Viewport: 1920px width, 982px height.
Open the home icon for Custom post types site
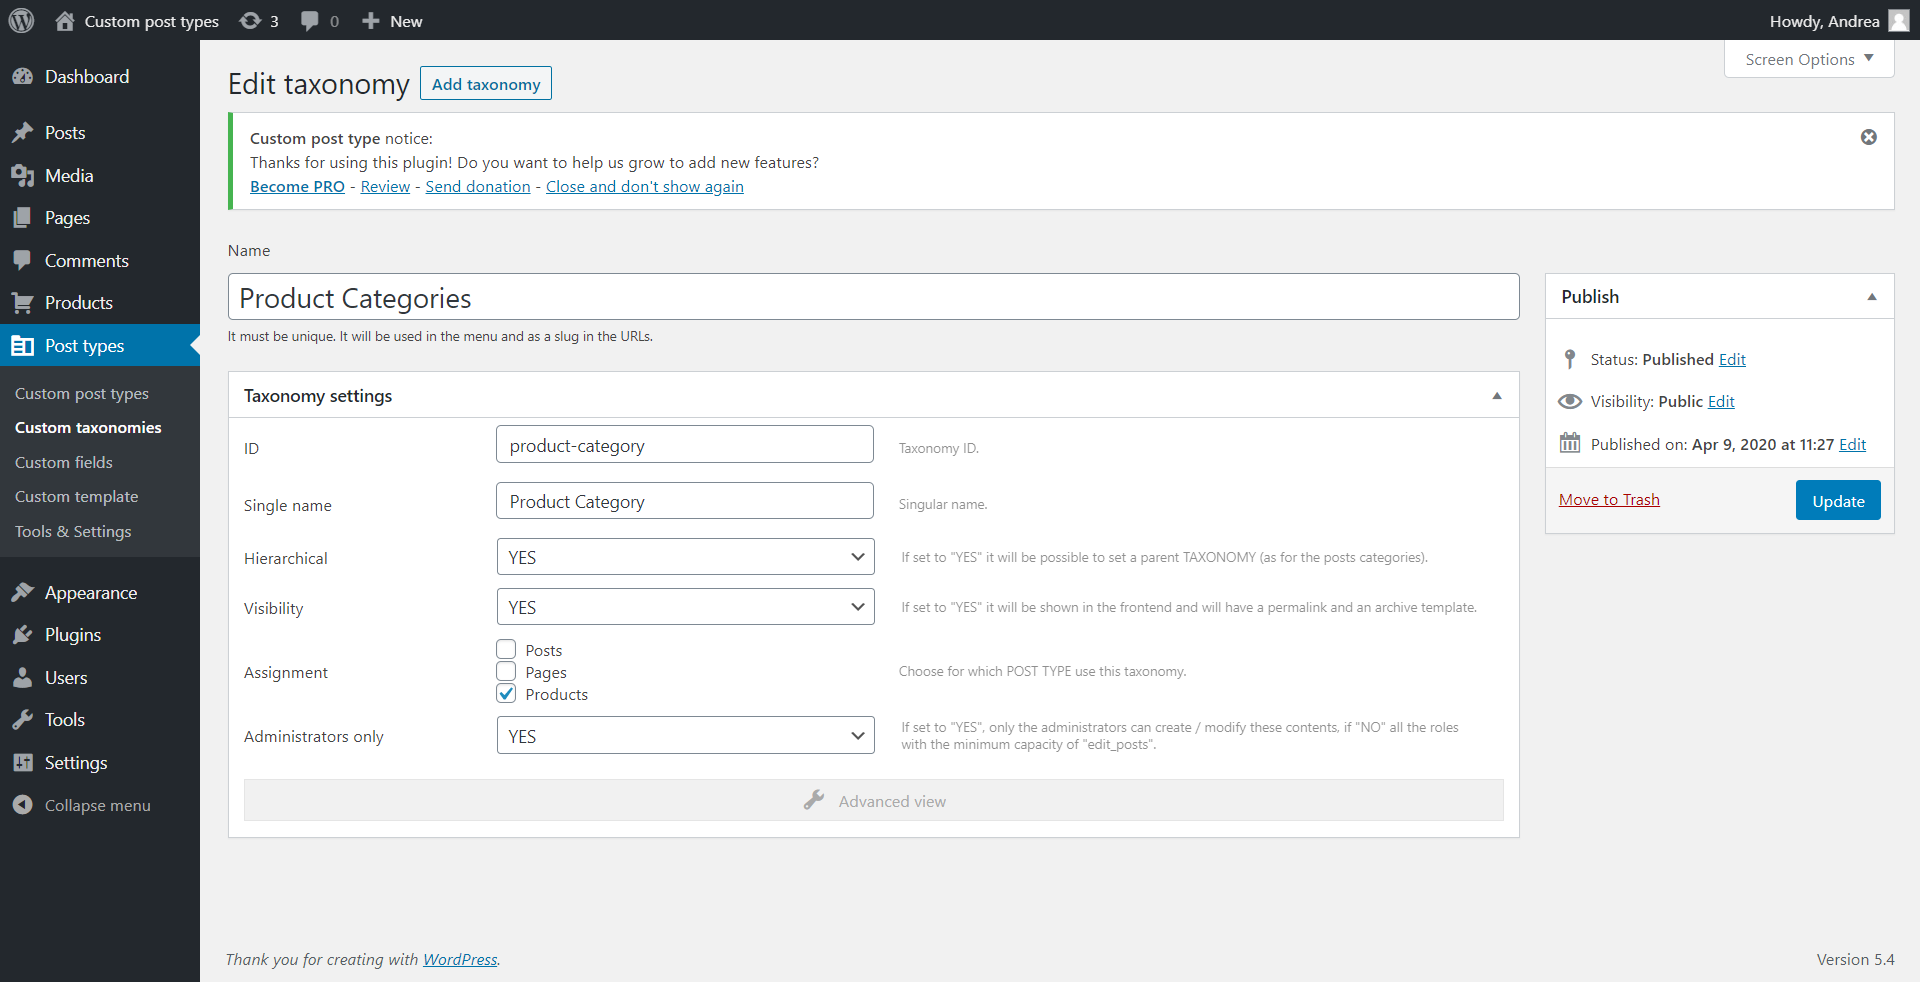tap(65, 20)
